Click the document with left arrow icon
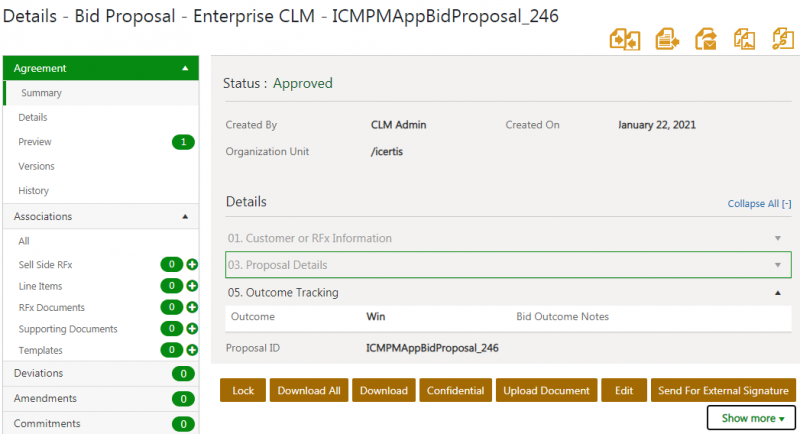The width and height of the screenshot is (800, 434). tap(667, 39)
